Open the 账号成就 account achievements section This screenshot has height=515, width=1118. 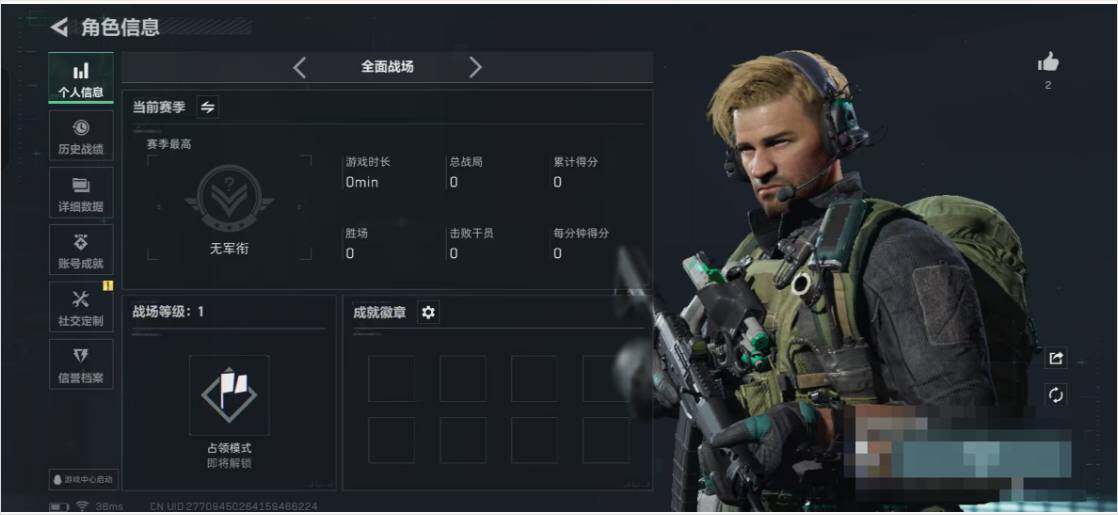81,250
